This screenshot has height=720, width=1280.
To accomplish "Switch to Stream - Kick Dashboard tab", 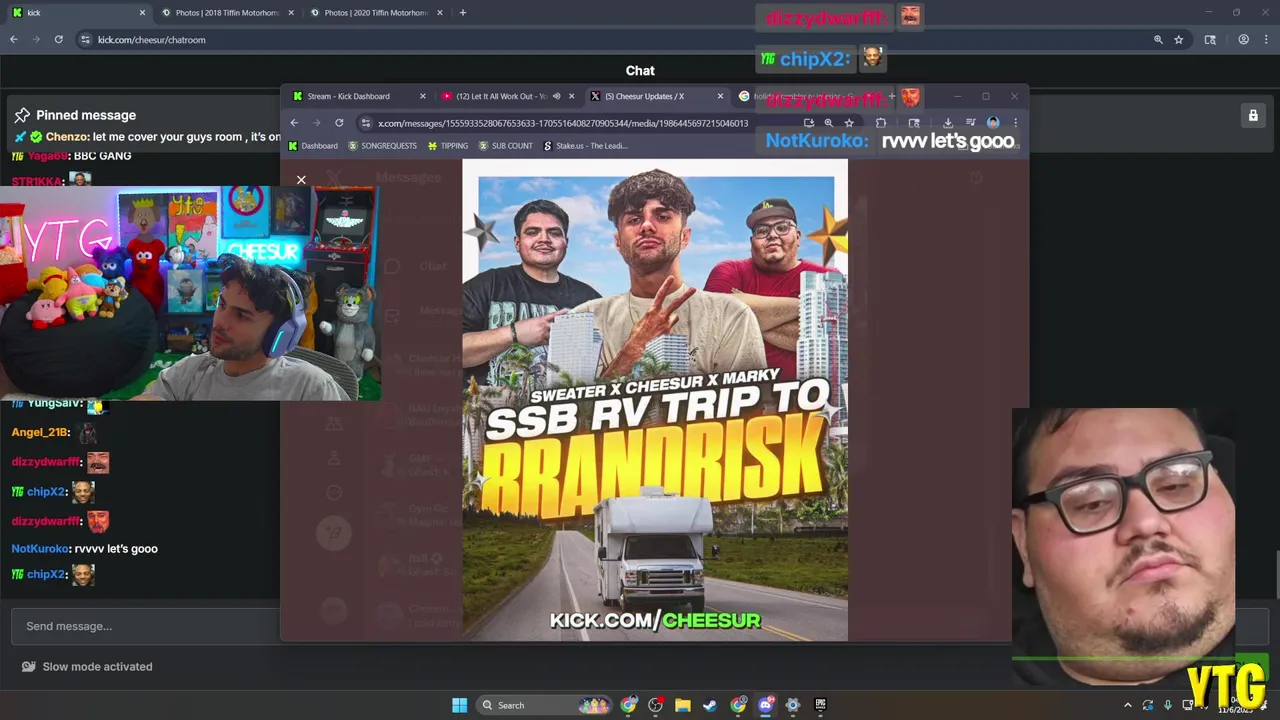I will pyautogui.click(x=356, y=96).
